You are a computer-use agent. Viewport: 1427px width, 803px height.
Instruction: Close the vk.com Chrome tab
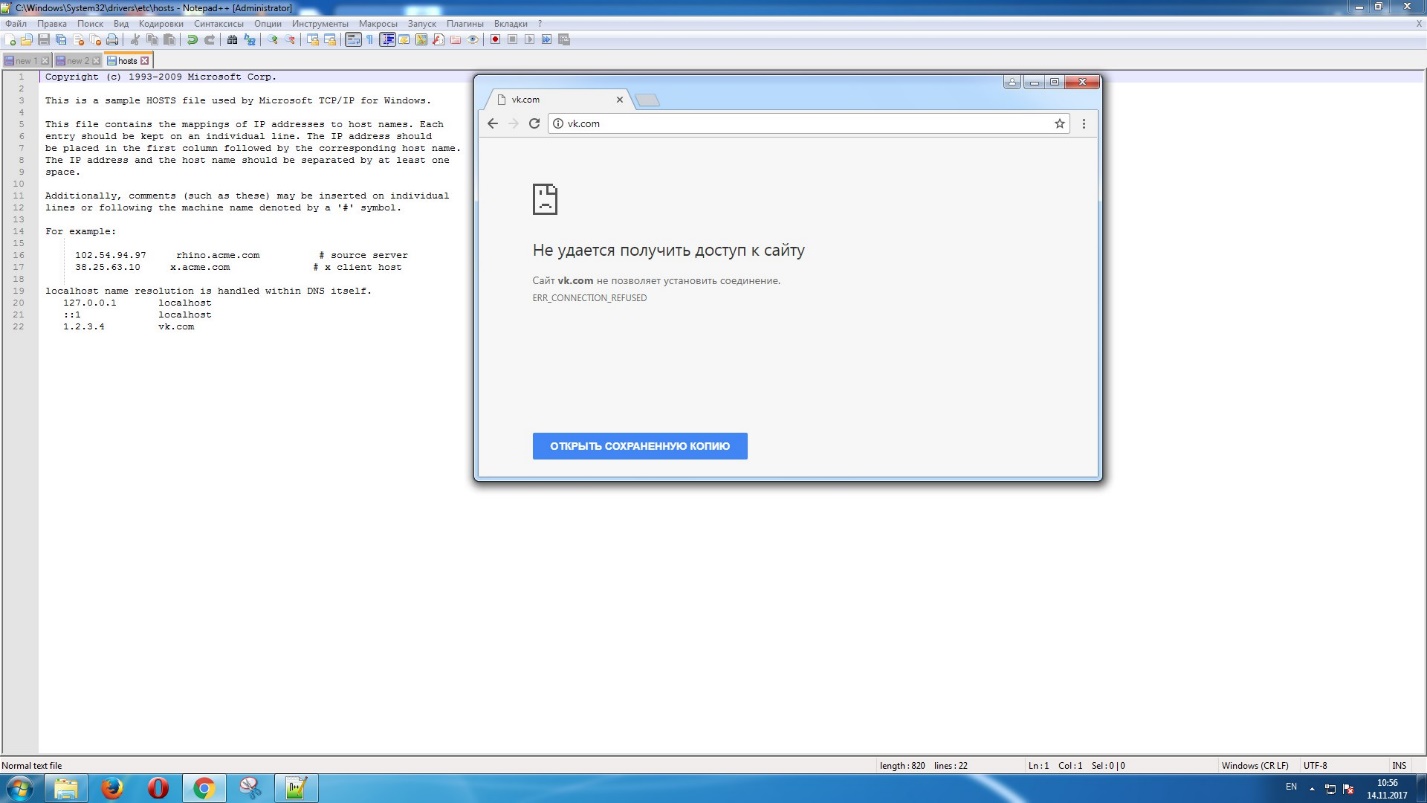[620, 100]
